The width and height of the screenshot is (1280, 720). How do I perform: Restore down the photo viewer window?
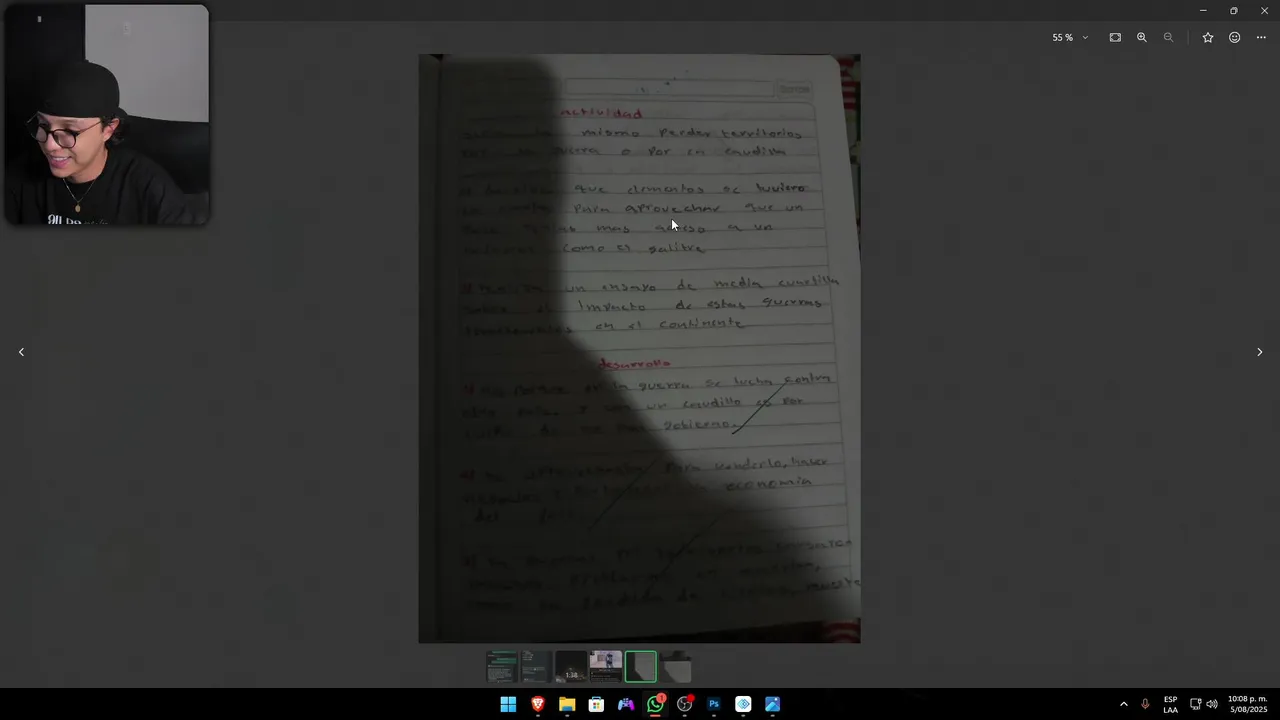pos(1233,10)
